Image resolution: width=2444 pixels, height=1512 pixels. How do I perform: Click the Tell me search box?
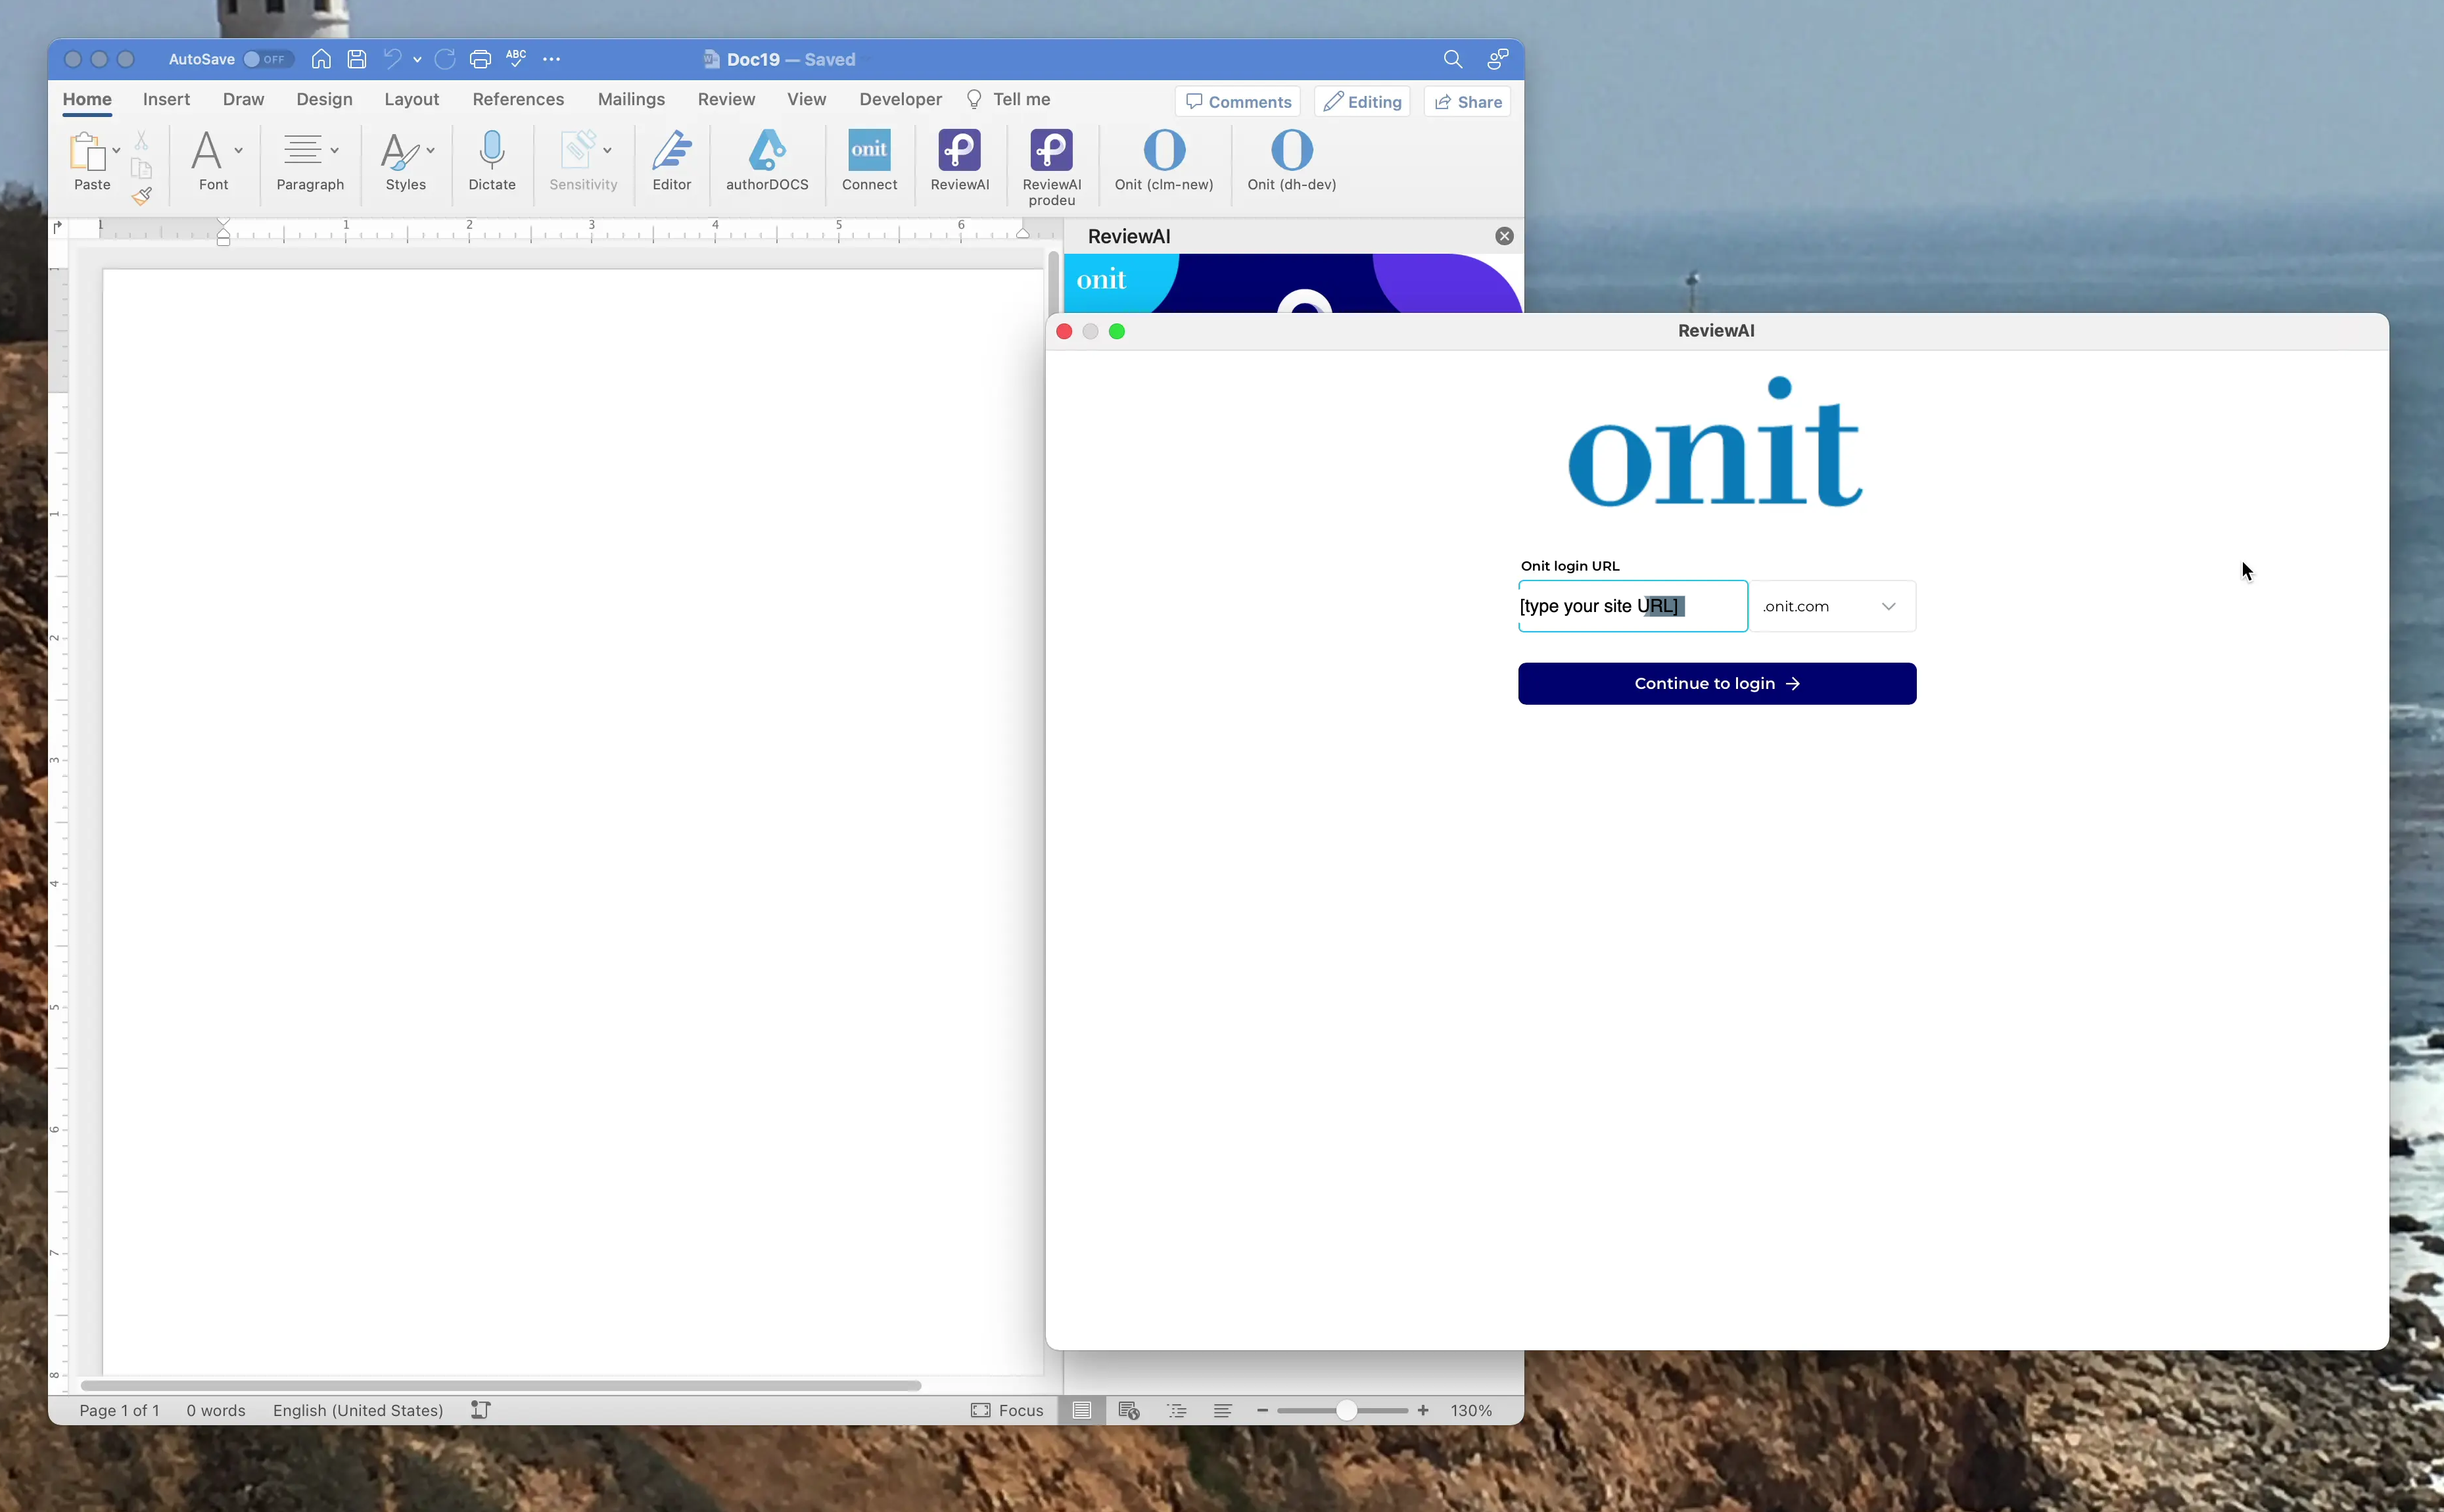click(x=1008, y=99)
